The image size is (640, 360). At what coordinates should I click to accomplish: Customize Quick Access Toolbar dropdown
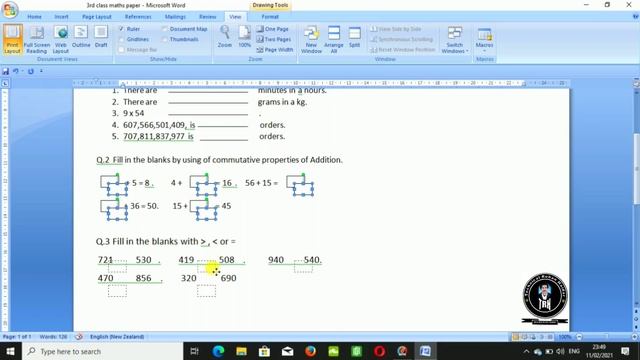[x=41, y=71]
